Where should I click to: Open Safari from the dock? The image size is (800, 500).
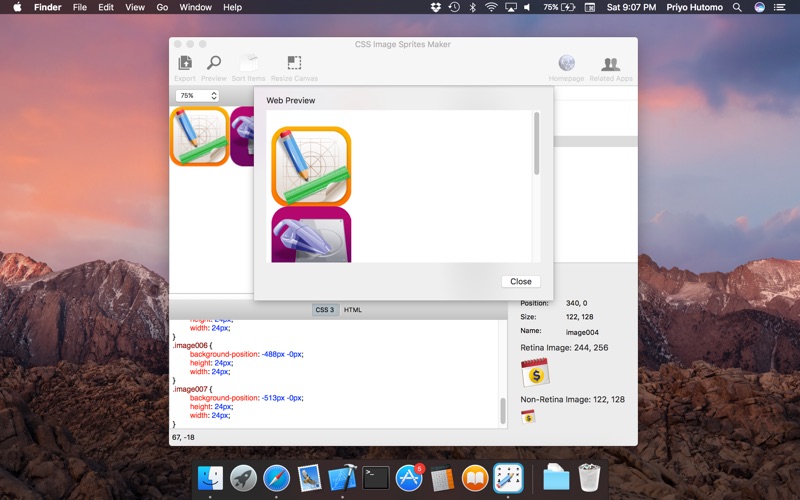tap(277, 478)
